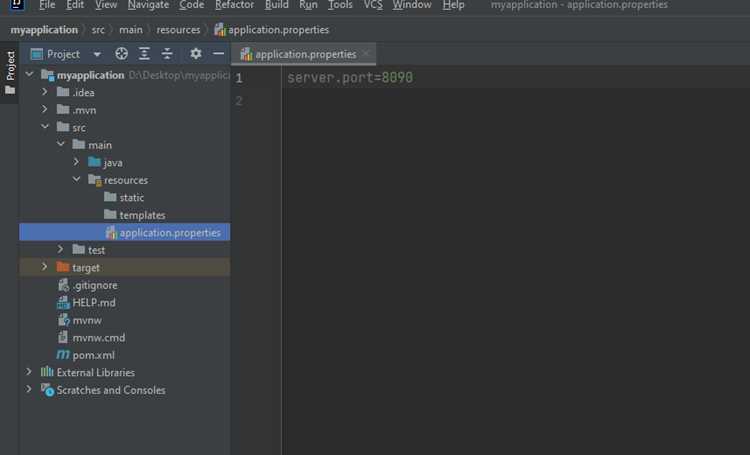
Task: Click the Expand All icon in Project toolbar
Action: [144, 54]
